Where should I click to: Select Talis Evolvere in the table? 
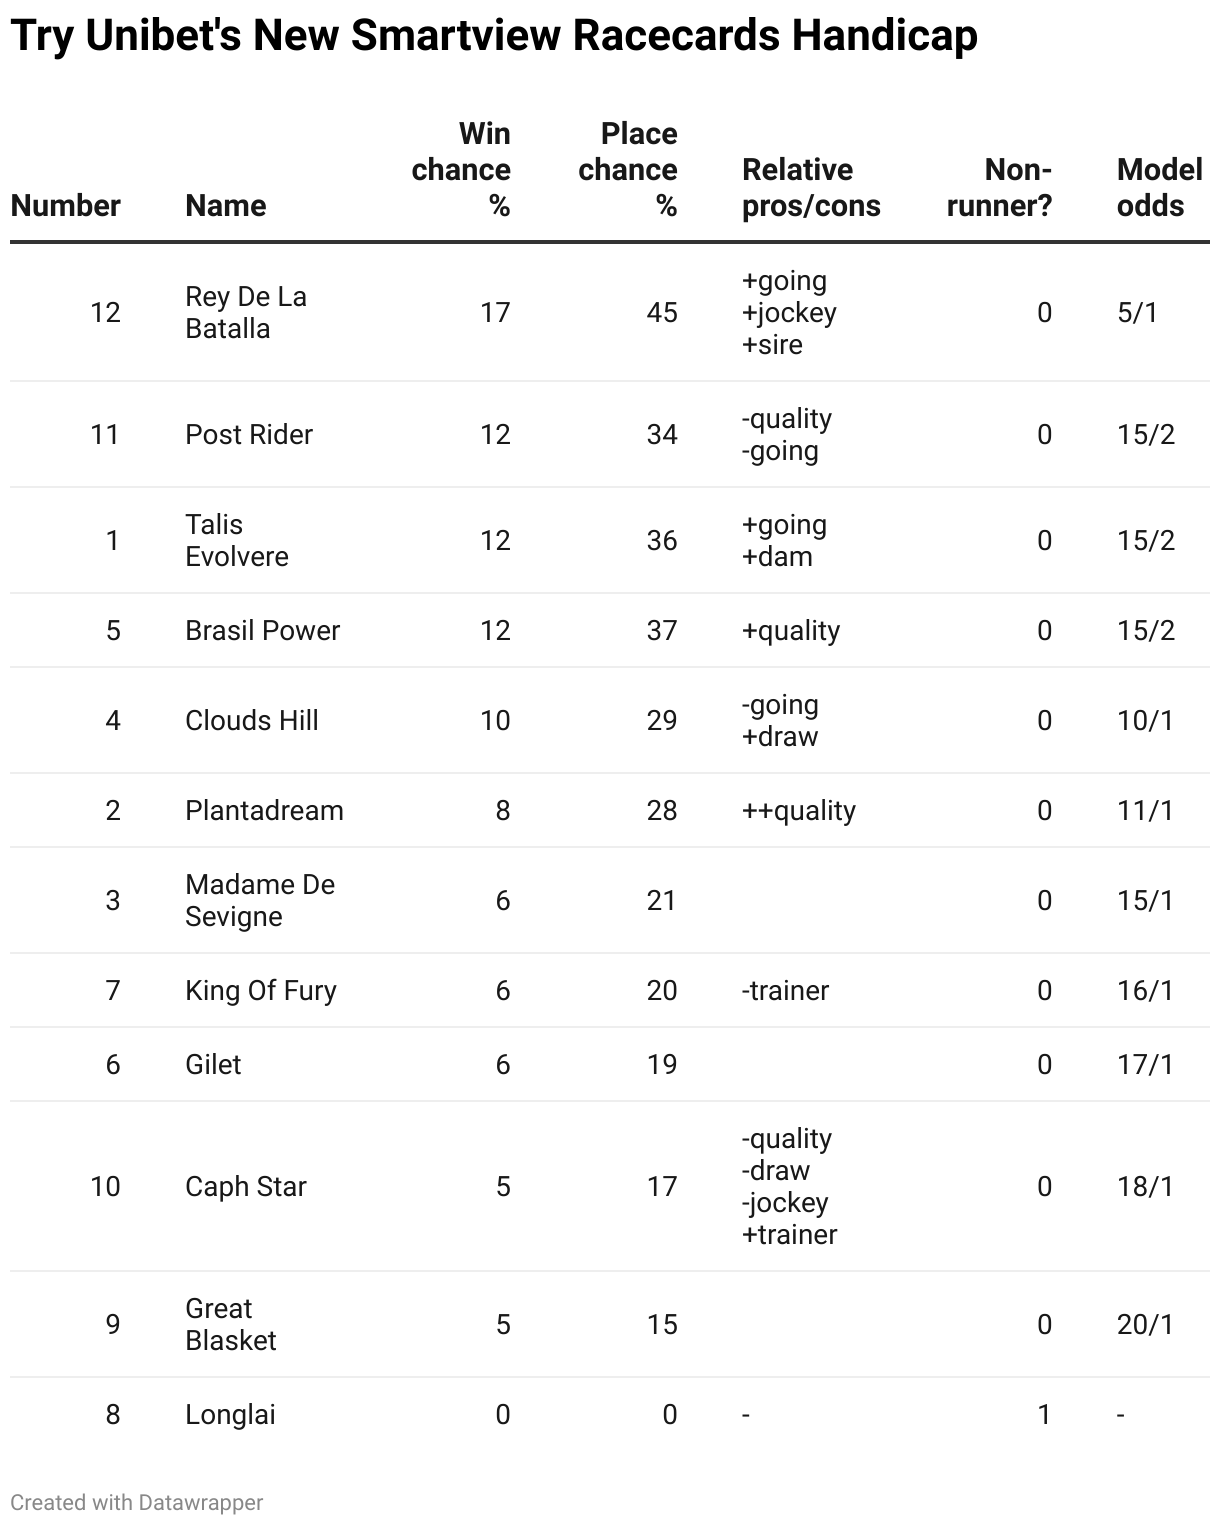(237, 541)
